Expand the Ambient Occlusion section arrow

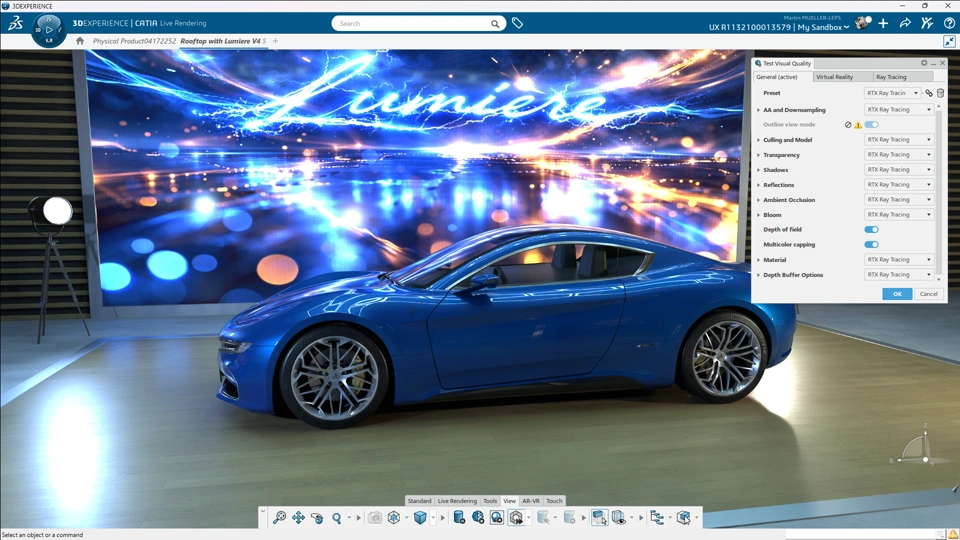click(759, 200)
